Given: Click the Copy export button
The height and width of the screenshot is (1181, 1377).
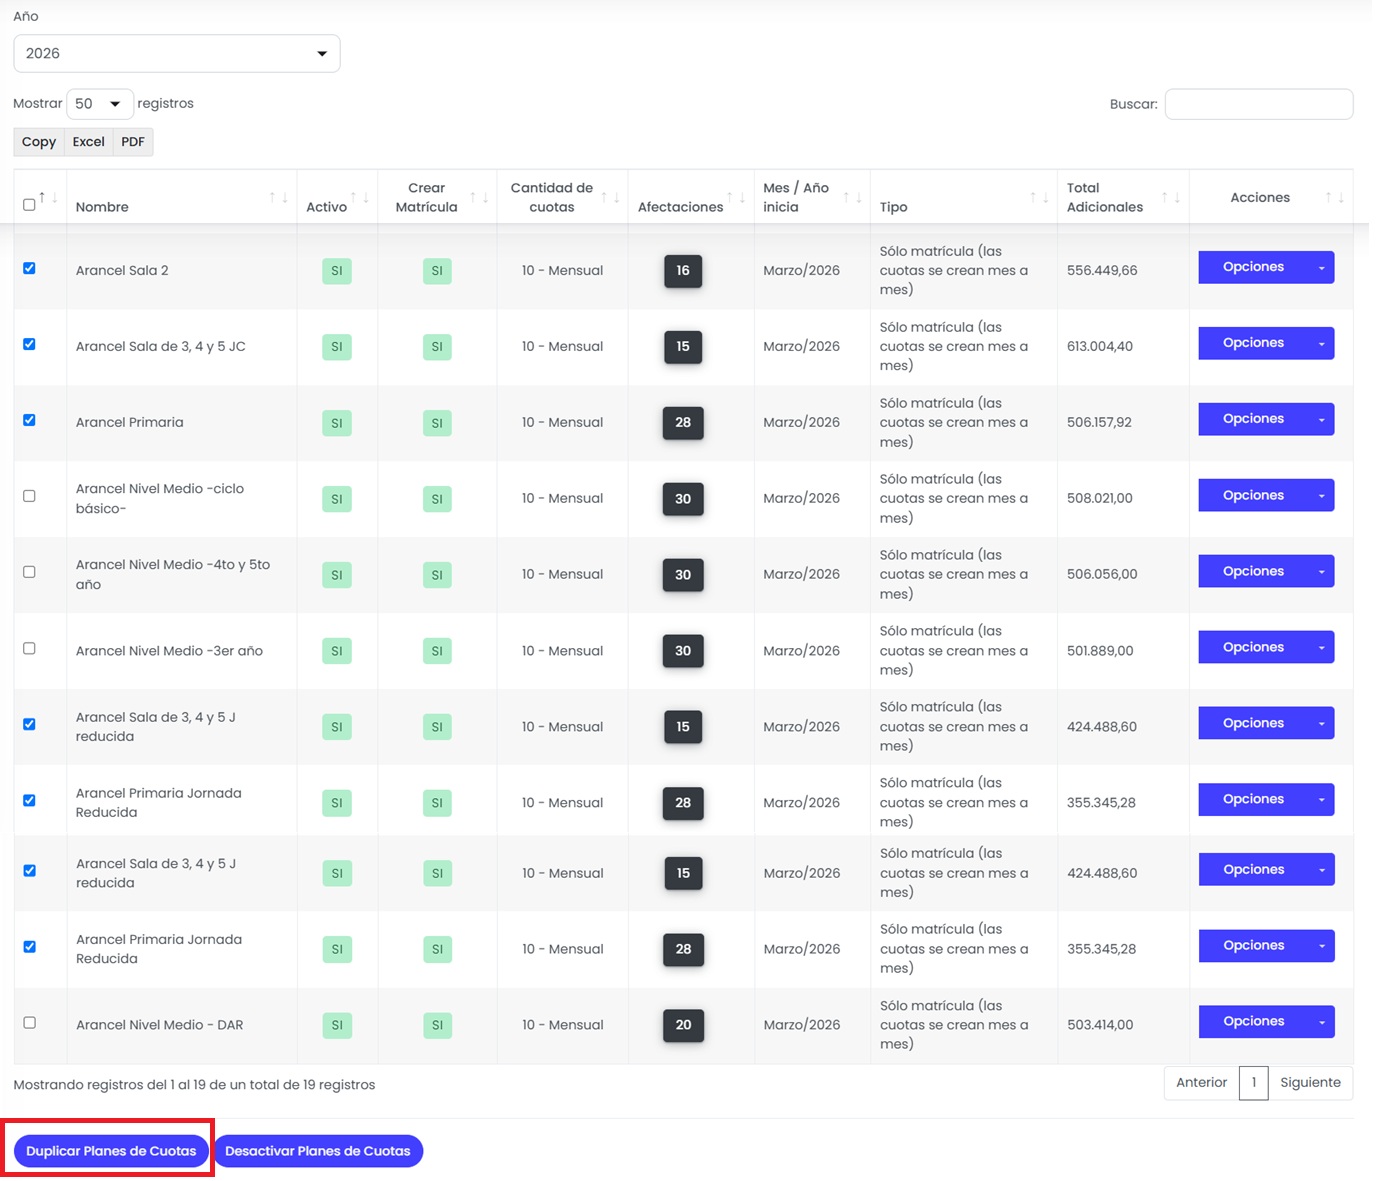Looking at the screenshot, I should (39, 142).
